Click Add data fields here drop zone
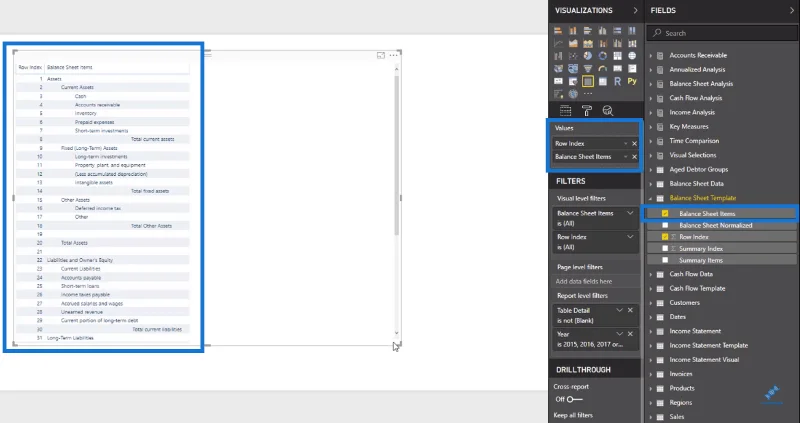Viewport: 800px width, 423px height. pos(595,281)
